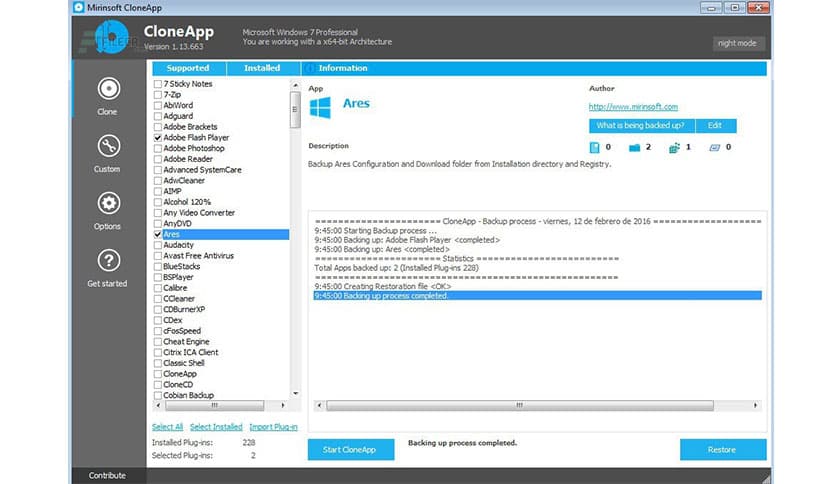Click the CloneApp logo in the header
Viewport: 836px width, 484px height.
111,37
